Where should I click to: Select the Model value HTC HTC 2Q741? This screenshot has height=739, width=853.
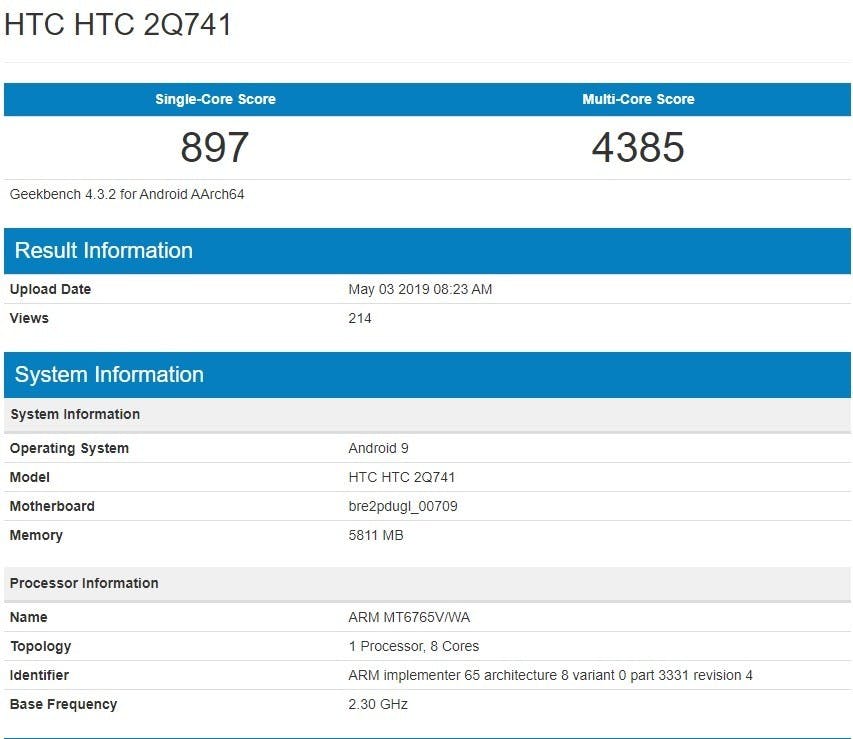click(x=402, y=477)
